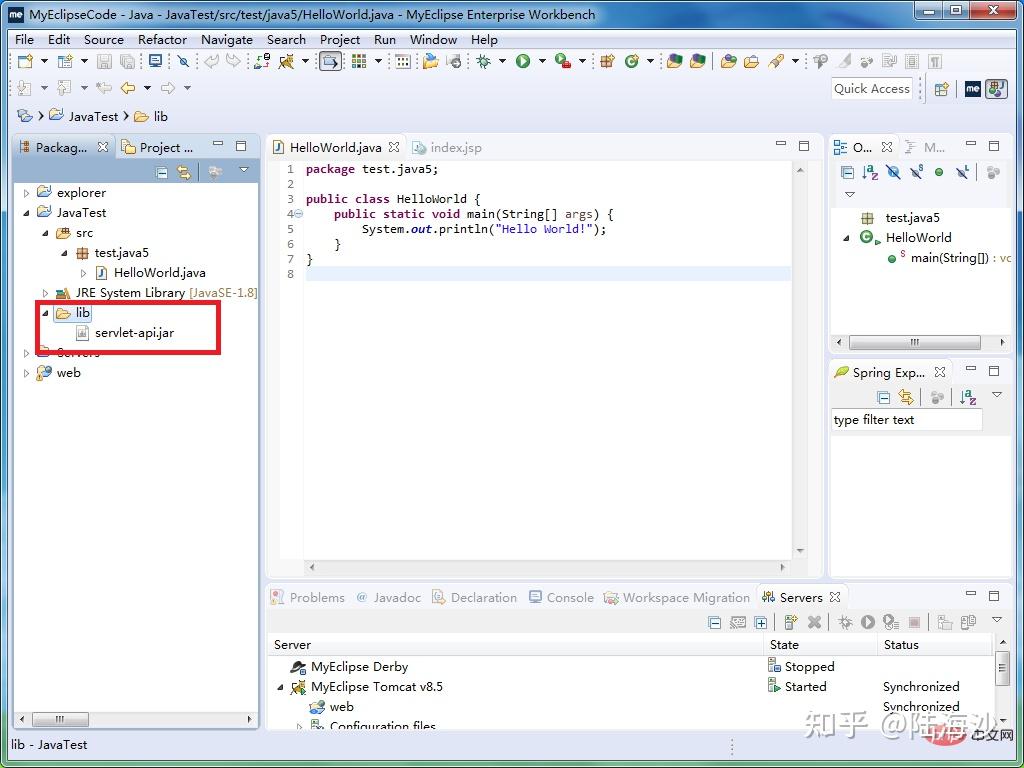Minimize the Servers bottom panel
Viewport: 1024px width, 768px height.
(x=971, y=594)
